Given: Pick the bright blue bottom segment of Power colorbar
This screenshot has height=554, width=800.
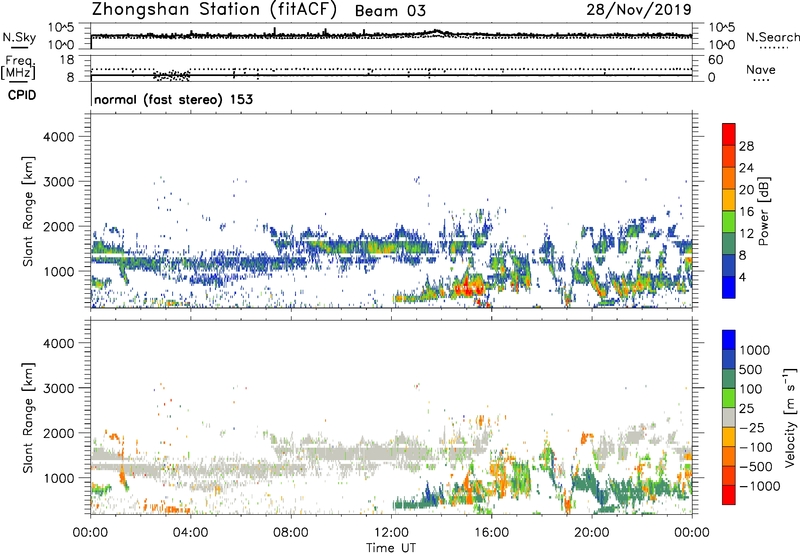Looking at the screenshot, I should pos(729,287).
